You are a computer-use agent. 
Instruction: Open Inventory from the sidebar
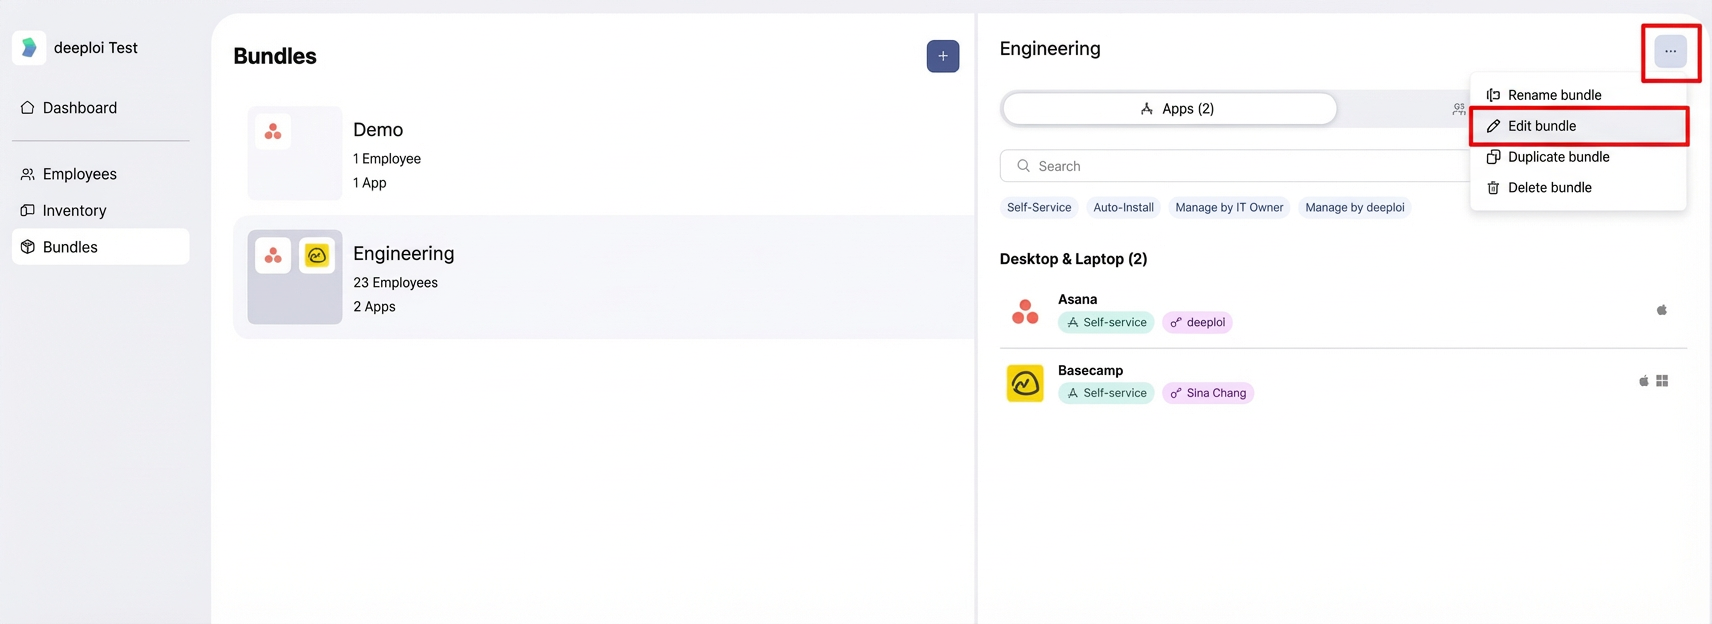(100, 211)
